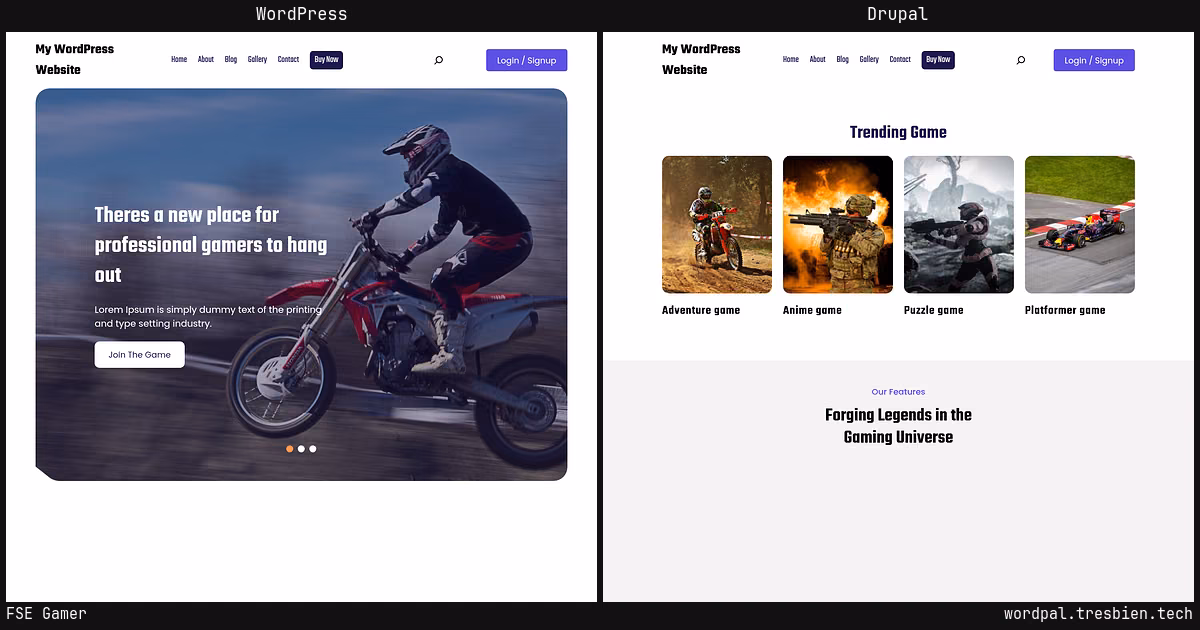
Task: Click Forging Legends in the Gaming Universe heading
Action: pos(898,426)
